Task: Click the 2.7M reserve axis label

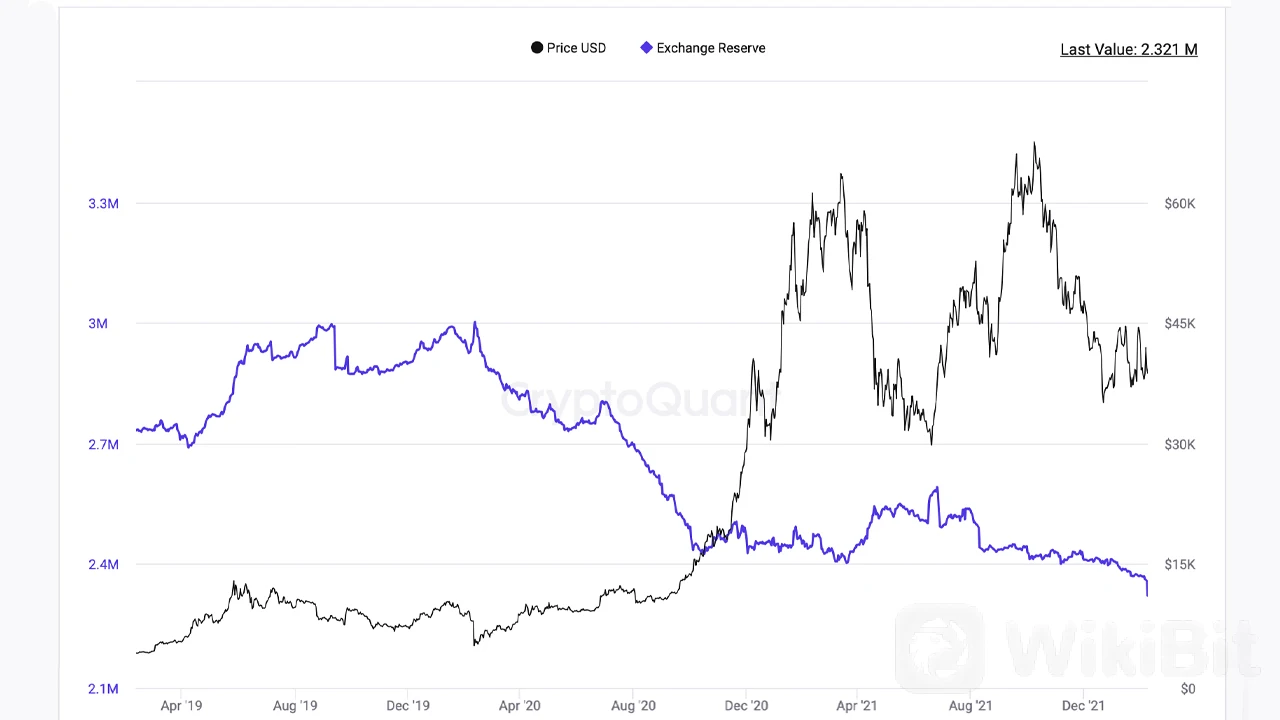Action: (103, 444)
